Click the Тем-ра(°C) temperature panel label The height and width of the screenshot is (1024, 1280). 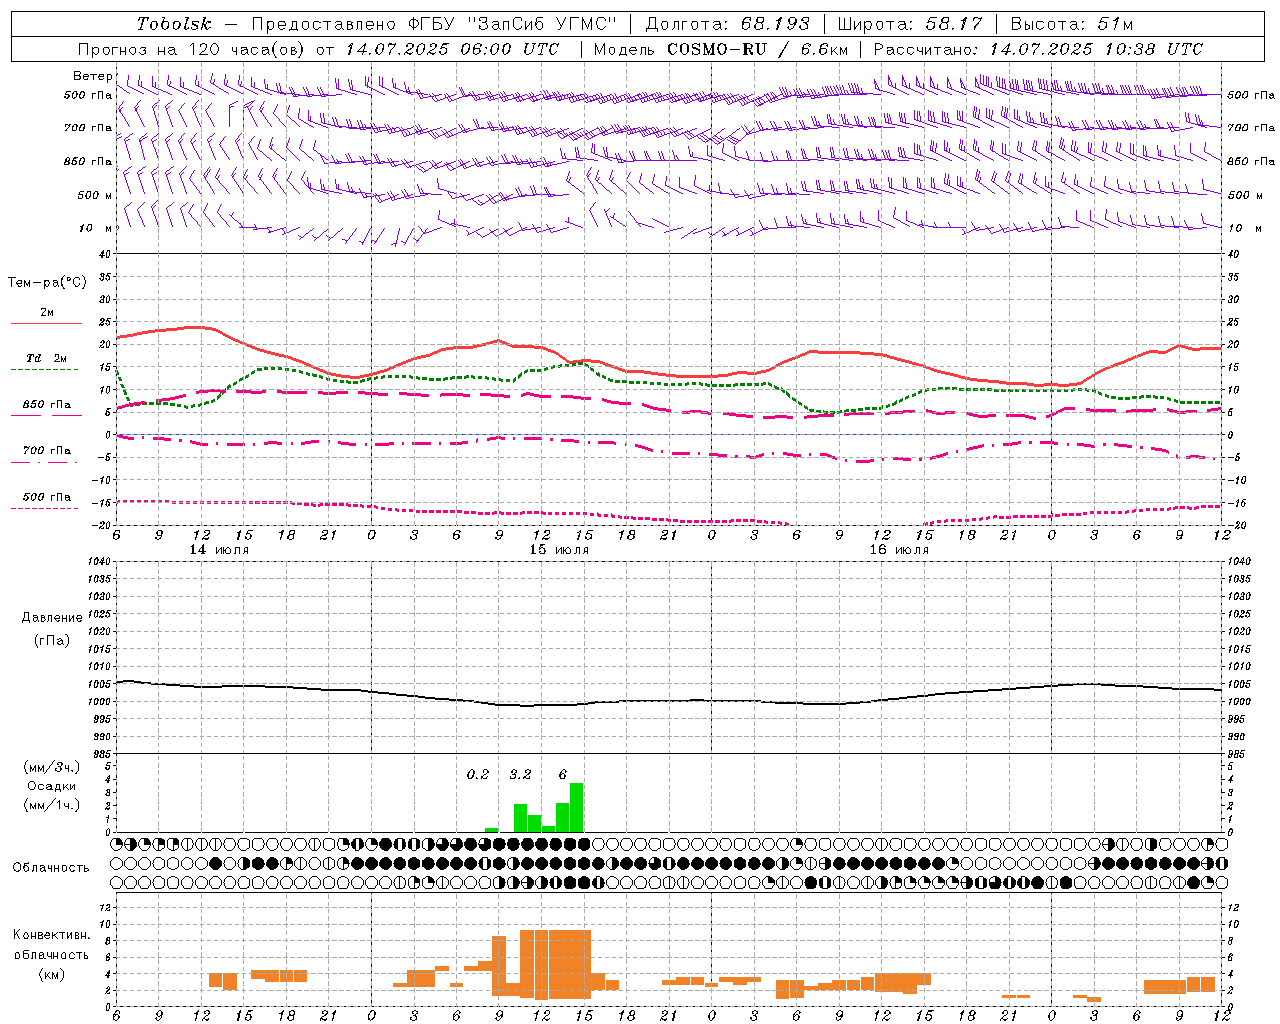pyautogui.click(x=47, y=283)
